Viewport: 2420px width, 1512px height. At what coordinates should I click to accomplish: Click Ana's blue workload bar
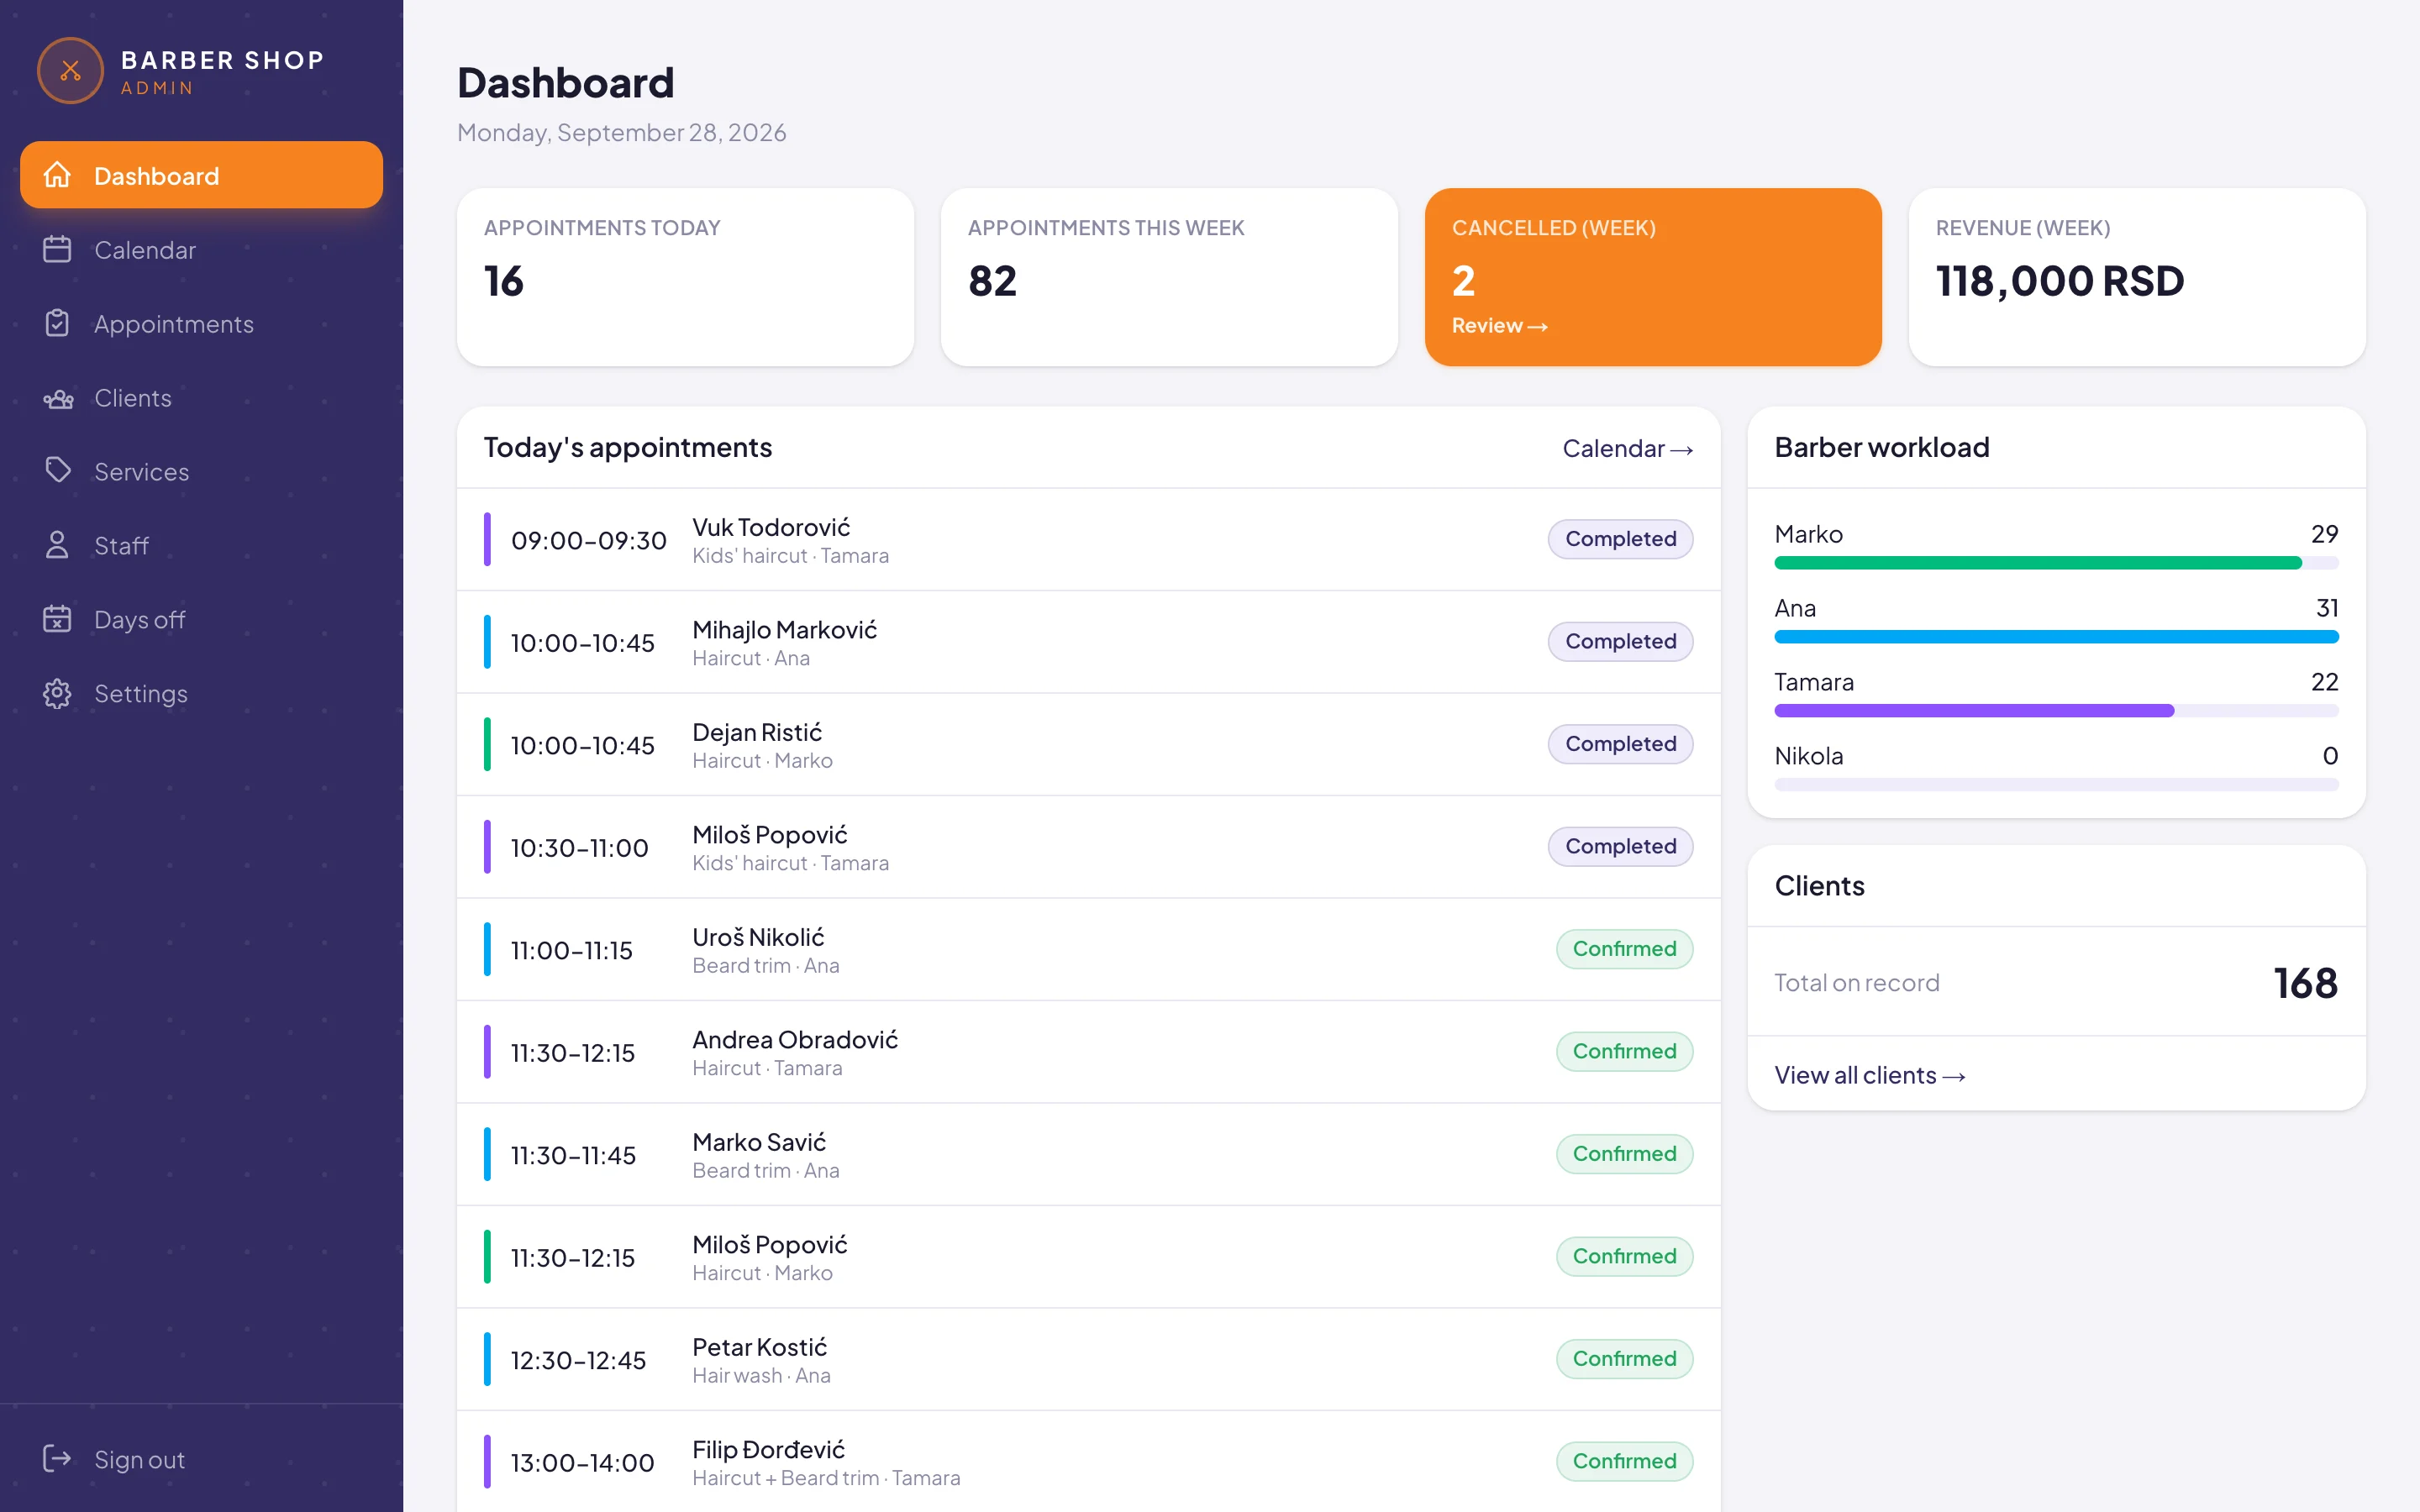2056,637
